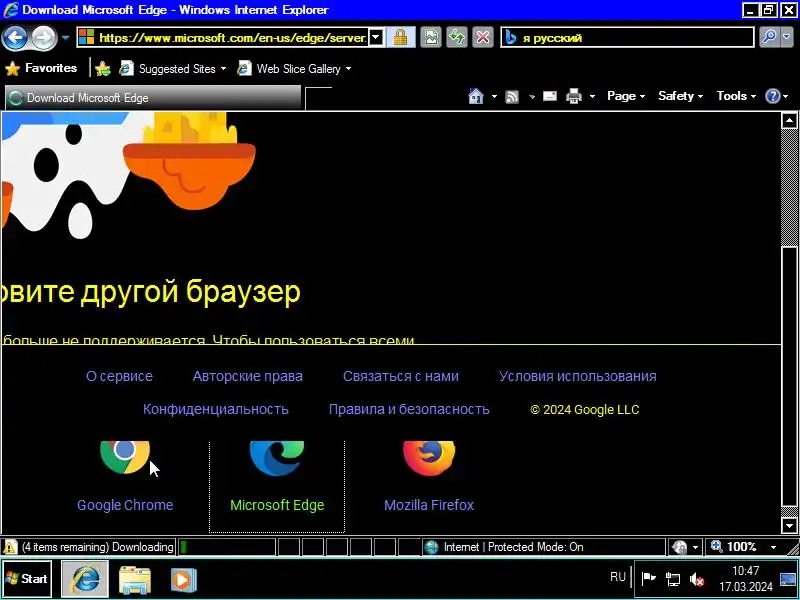Viewport: 800px width, 600px height.
Task: Click the Mozilla Firefox text link
Action: pyautogui.click(x=429, y=505)
